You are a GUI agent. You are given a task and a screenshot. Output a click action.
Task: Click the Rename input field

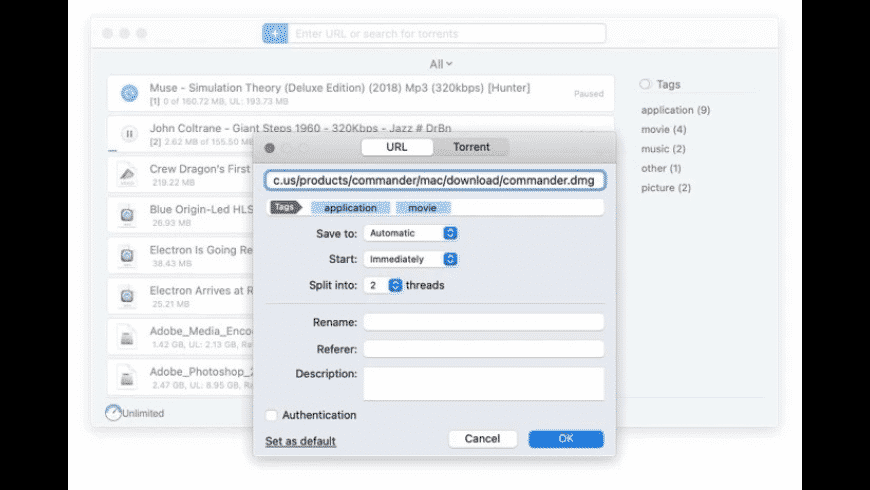pos(483,322)
